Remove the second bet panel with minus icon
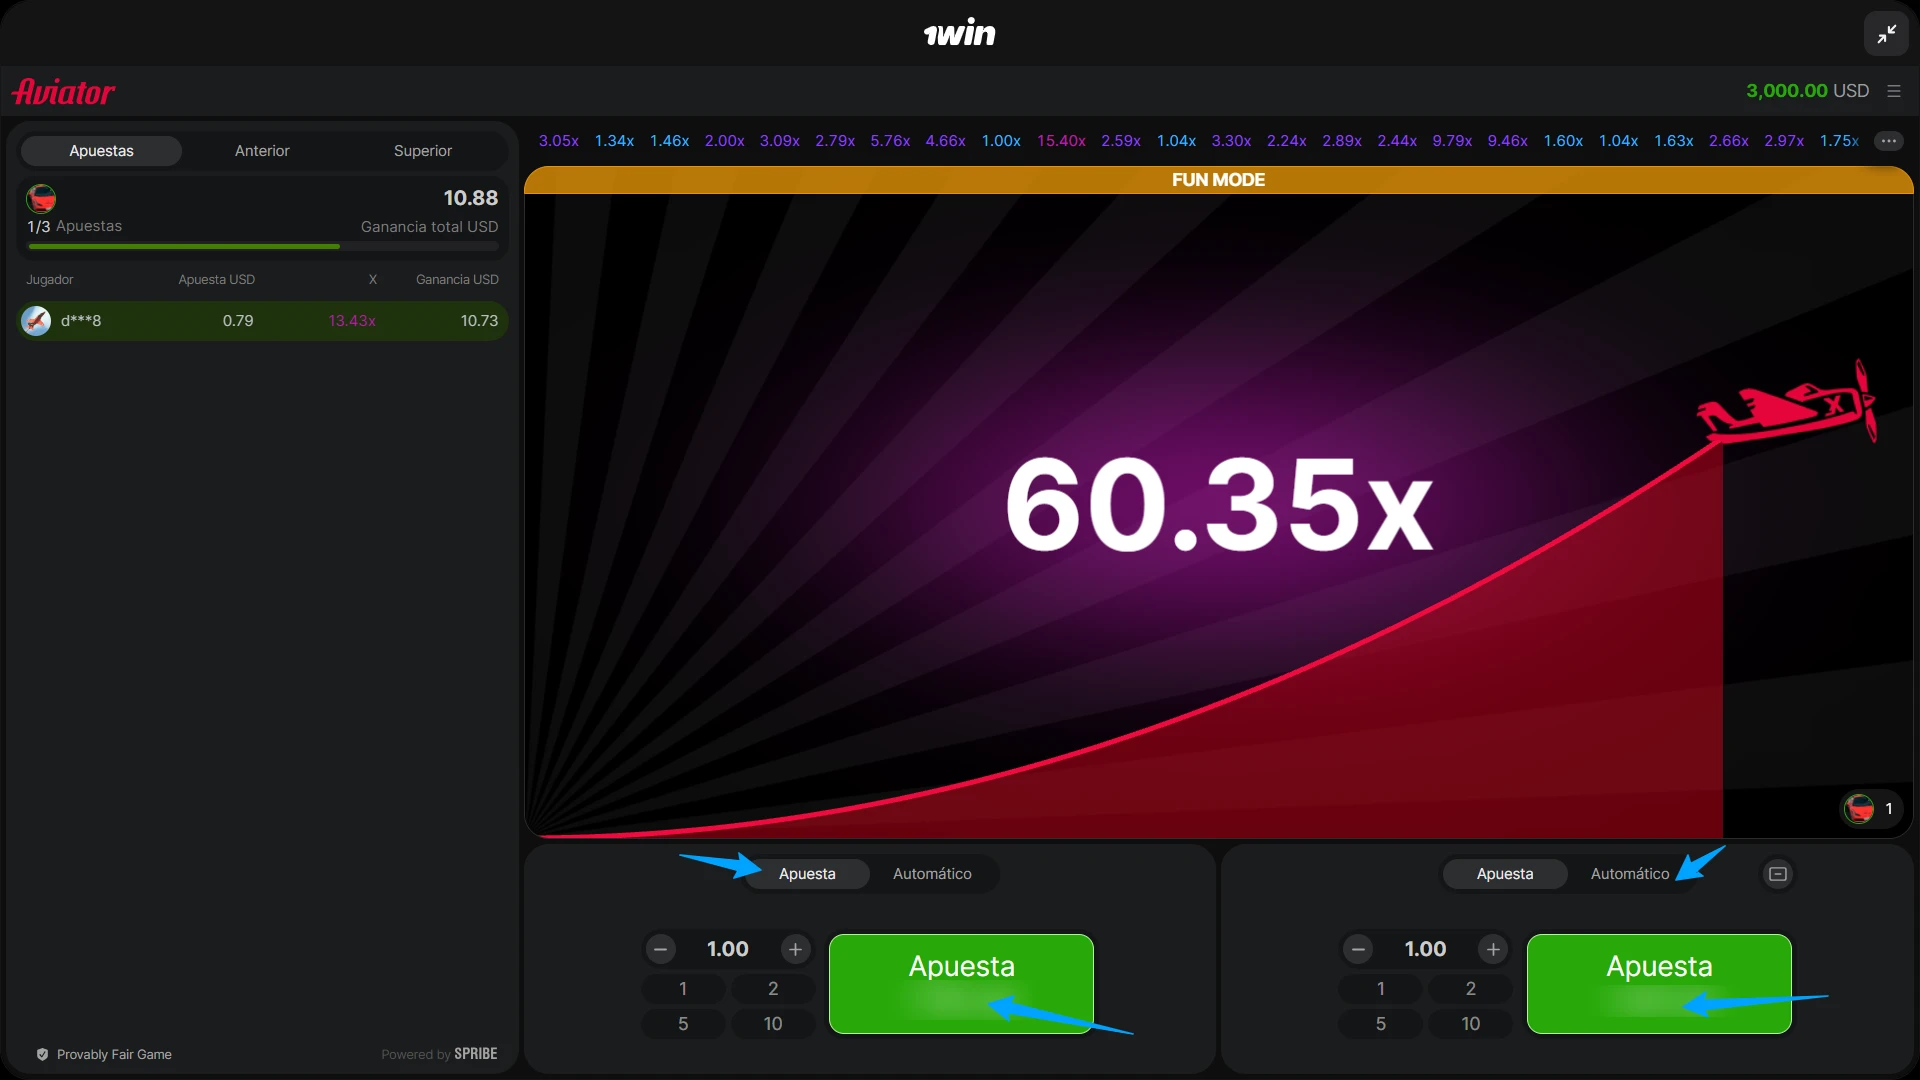 pos(1778,874)
